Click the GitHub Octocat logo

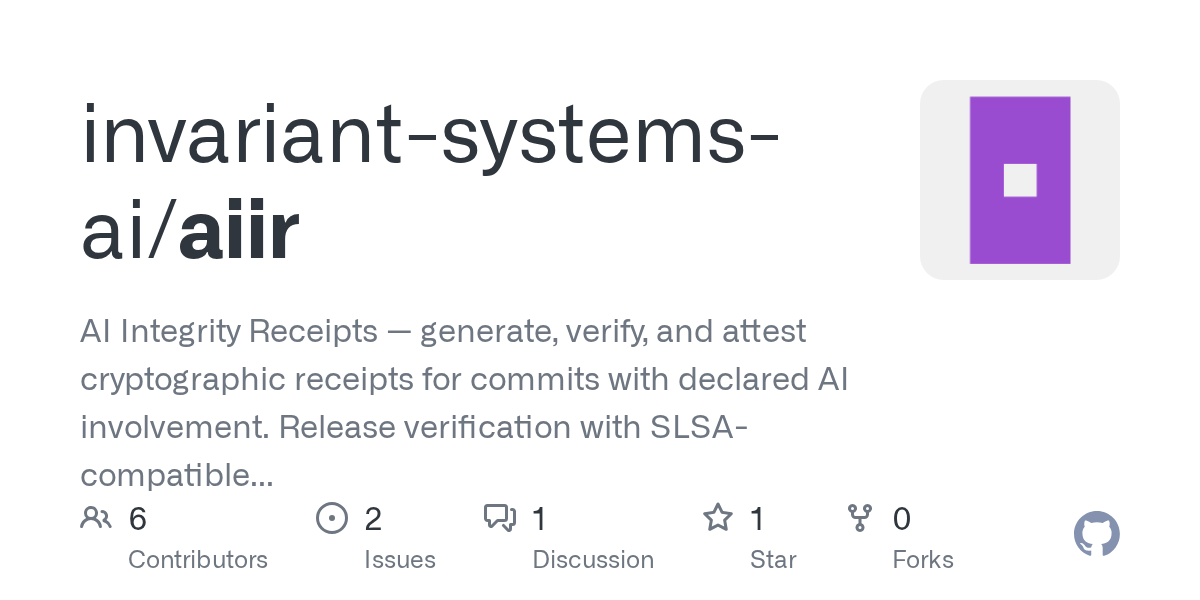pyautogui.click(x=1096, y=535)
